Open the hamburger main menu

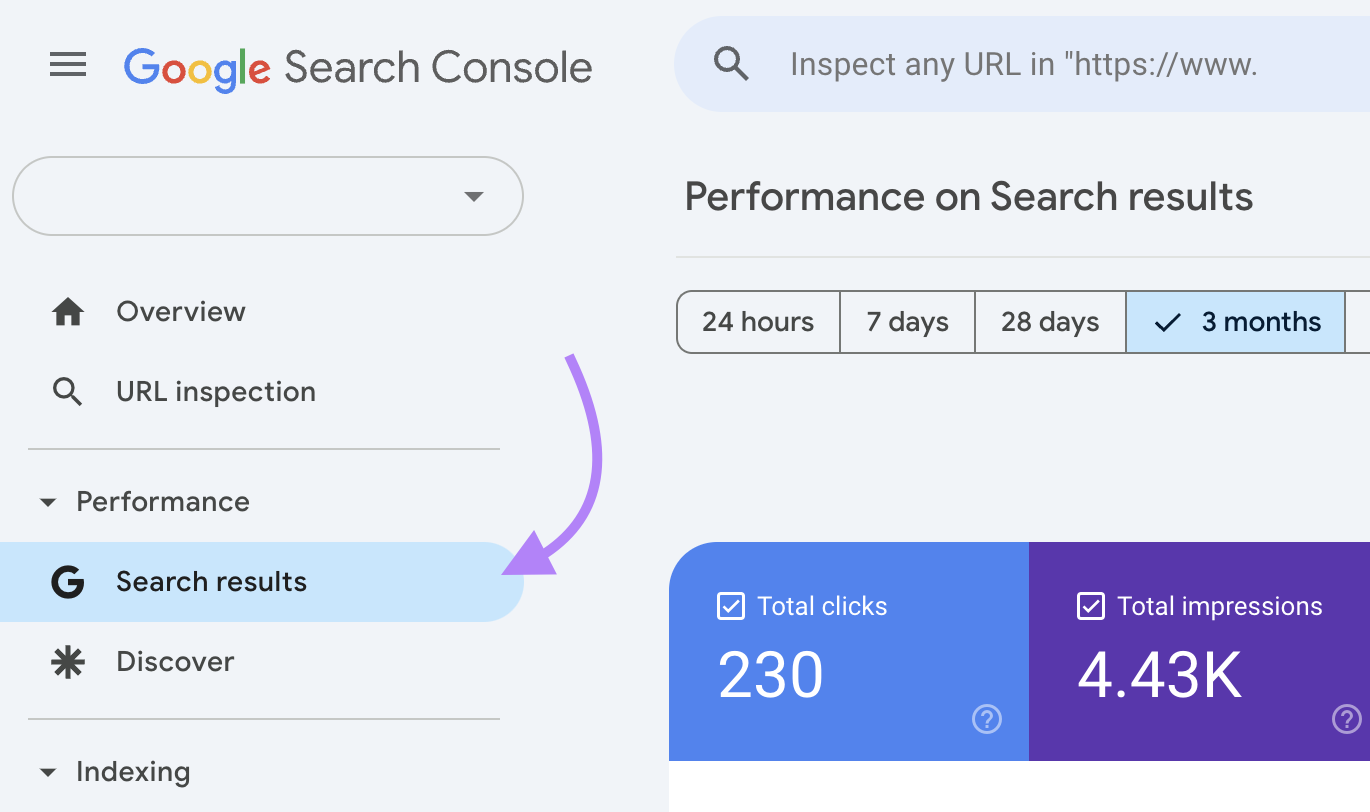coord(68,66)
